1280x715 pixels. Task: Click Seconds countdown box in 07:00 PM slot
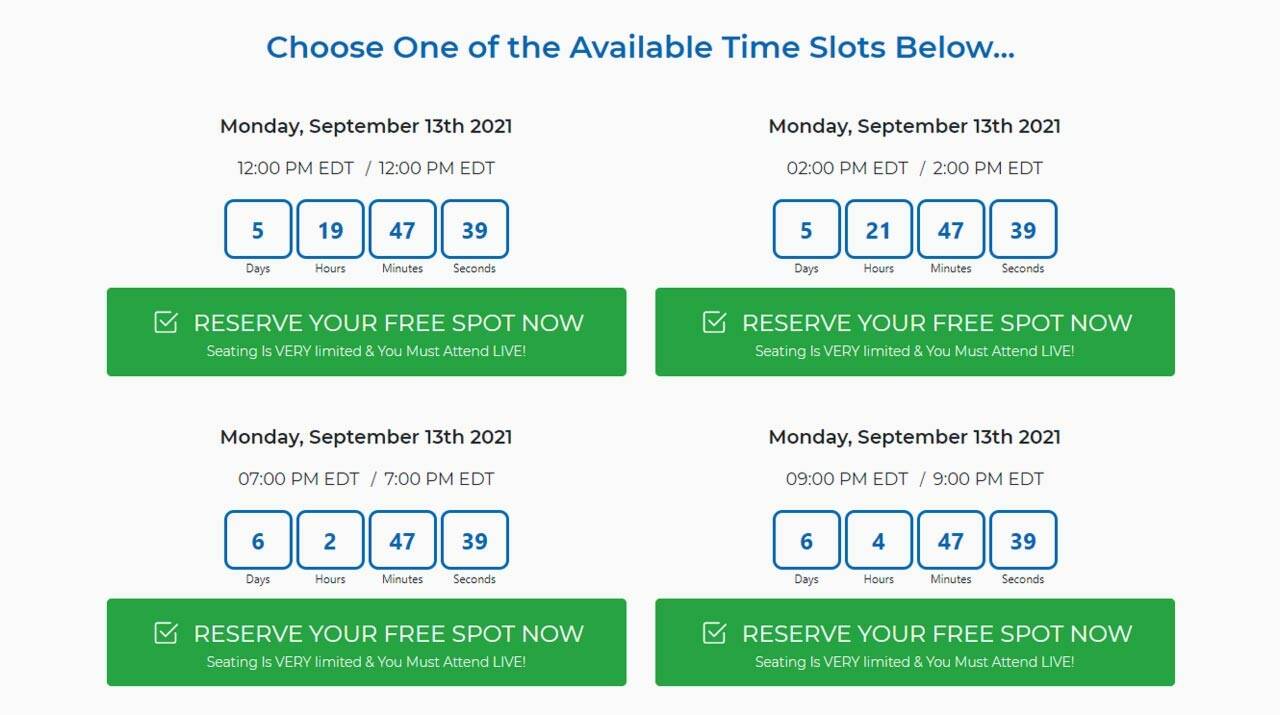pyautogui.click(x=474, y=541)
